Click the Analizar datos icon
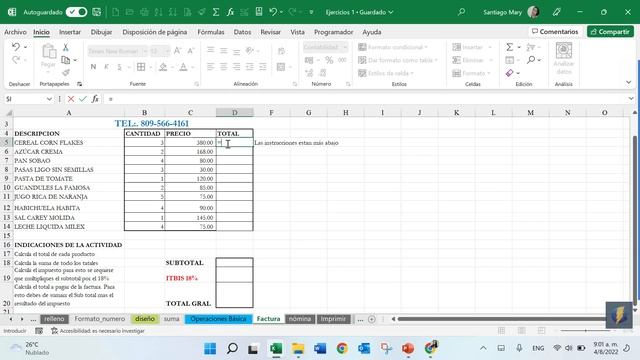This screenshot has width=640, height=360. coord(564,58)
